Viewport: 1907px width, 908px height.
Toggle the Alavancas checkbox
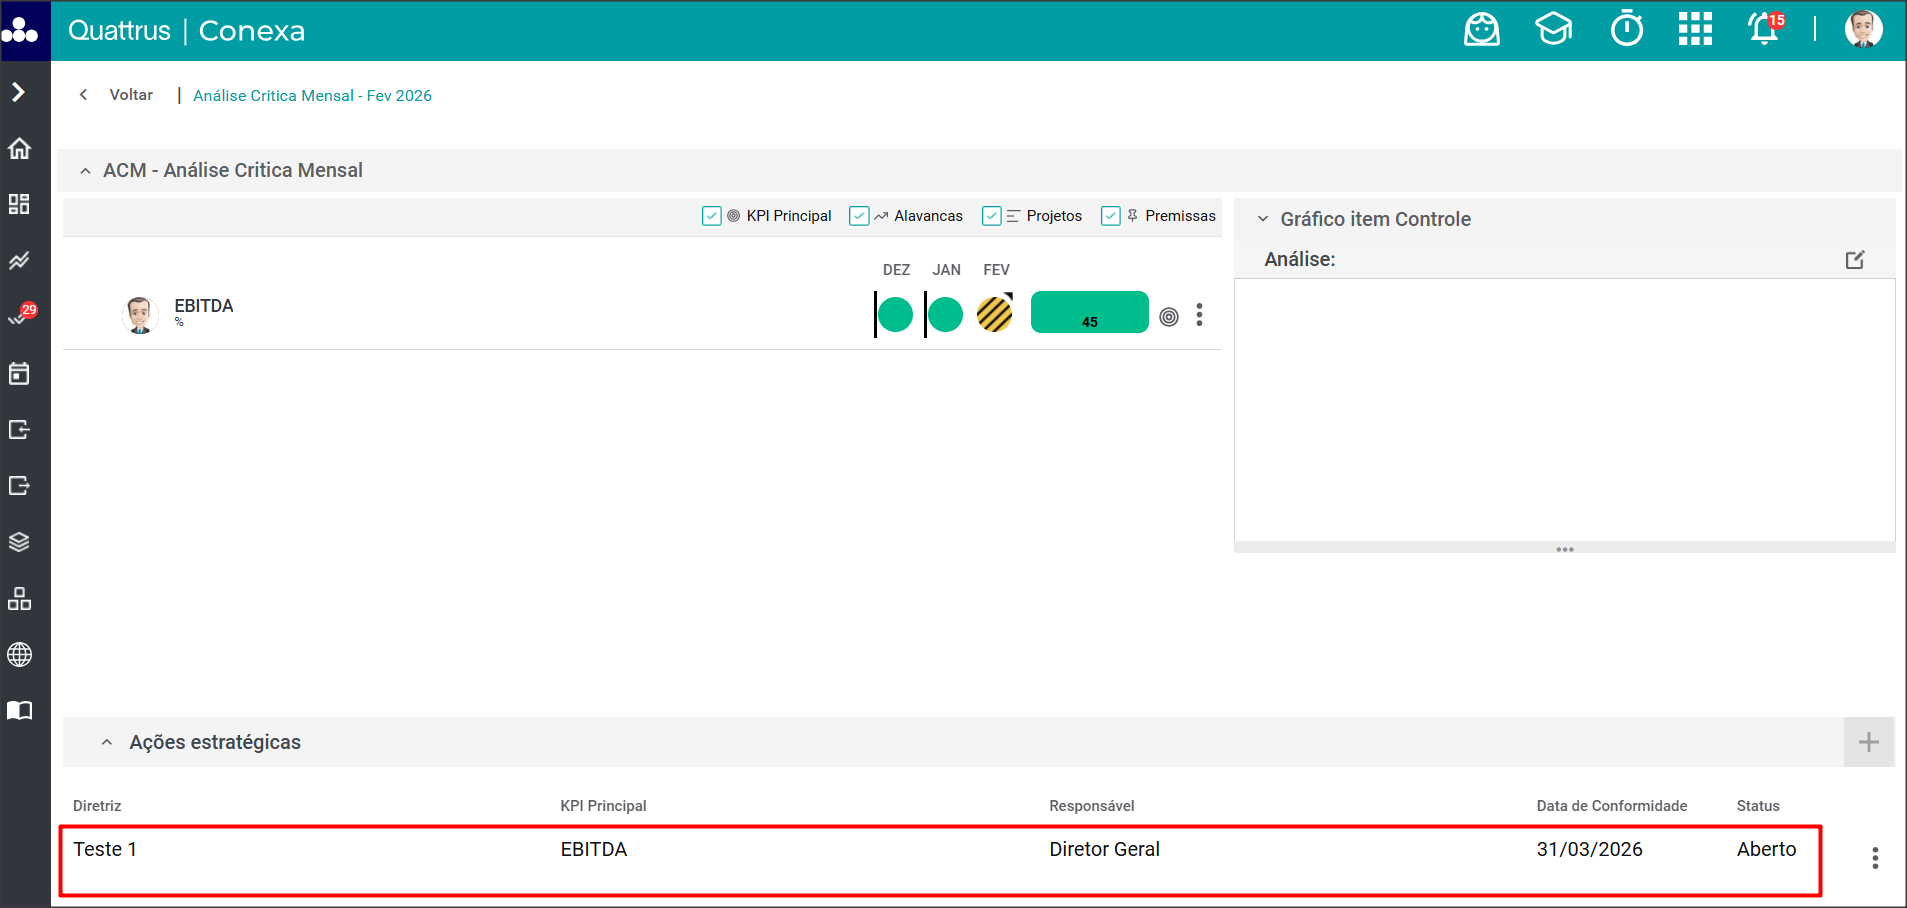pyautogui.click(x=859, y=216)
